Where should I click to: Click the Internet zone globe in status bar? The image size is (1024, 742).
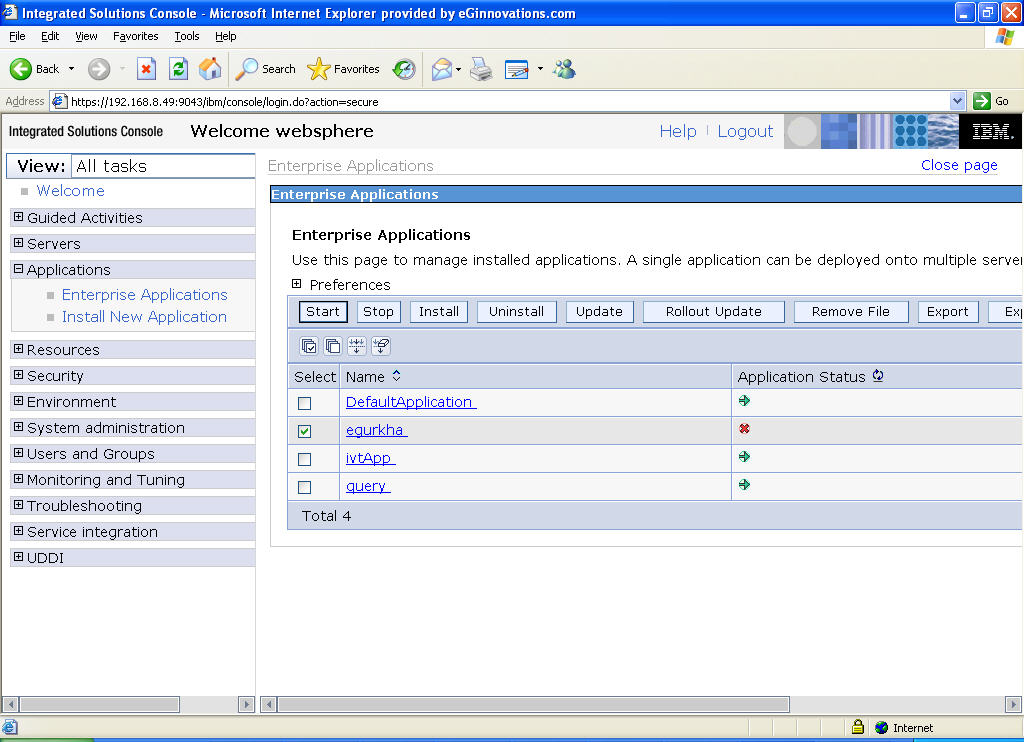pos(882,728)
